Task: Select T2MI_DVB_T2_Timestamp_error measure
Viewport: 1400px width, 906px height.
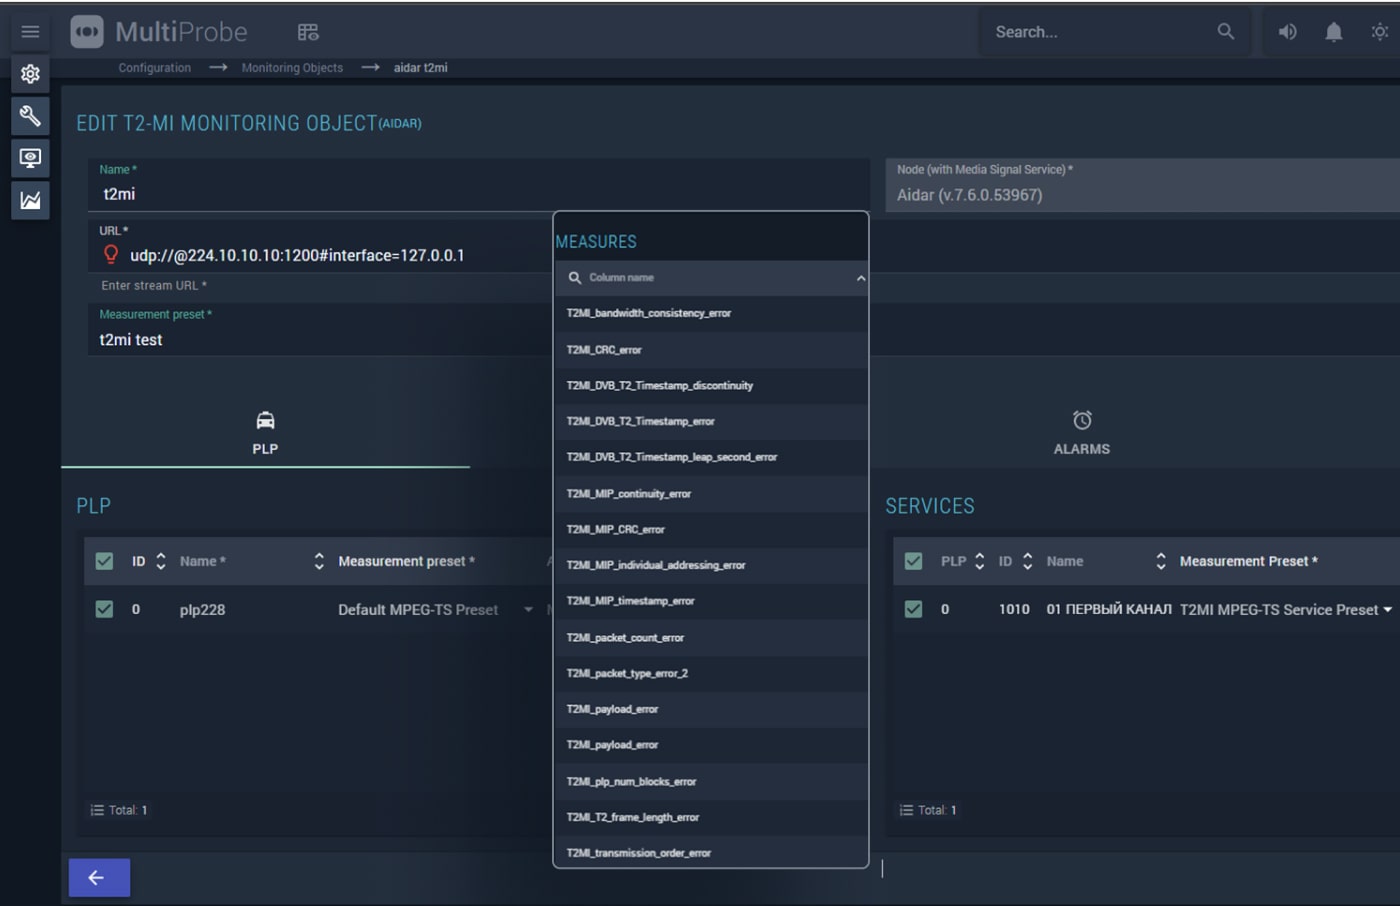Action: click(x=711, y=421)
